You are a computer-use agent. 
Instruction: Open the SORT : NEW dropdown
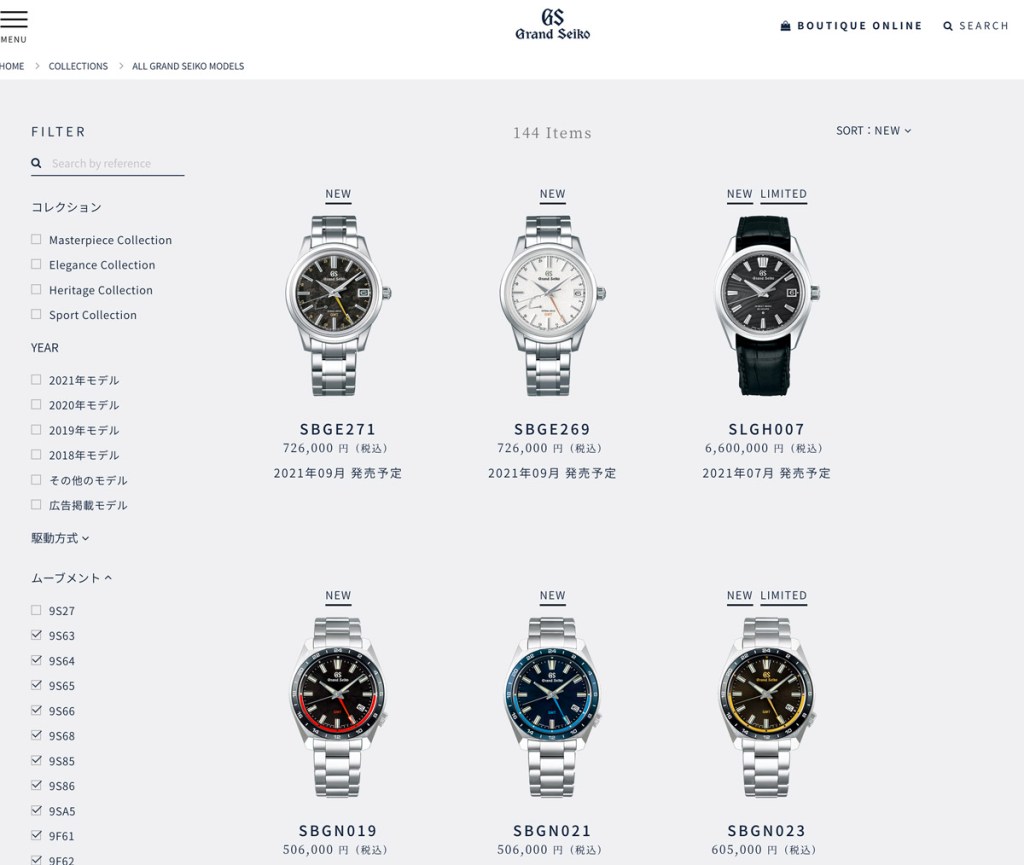[x=873, y=131]
